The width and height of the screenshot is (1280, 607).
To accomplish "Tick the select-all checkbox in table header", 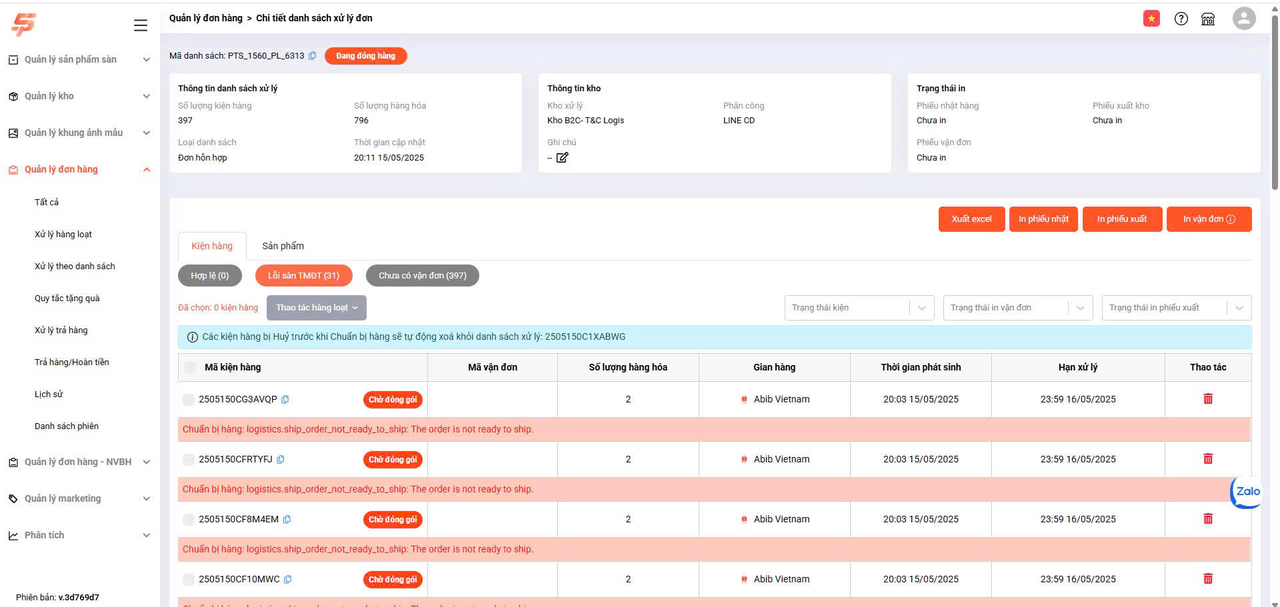I will 190,368.
